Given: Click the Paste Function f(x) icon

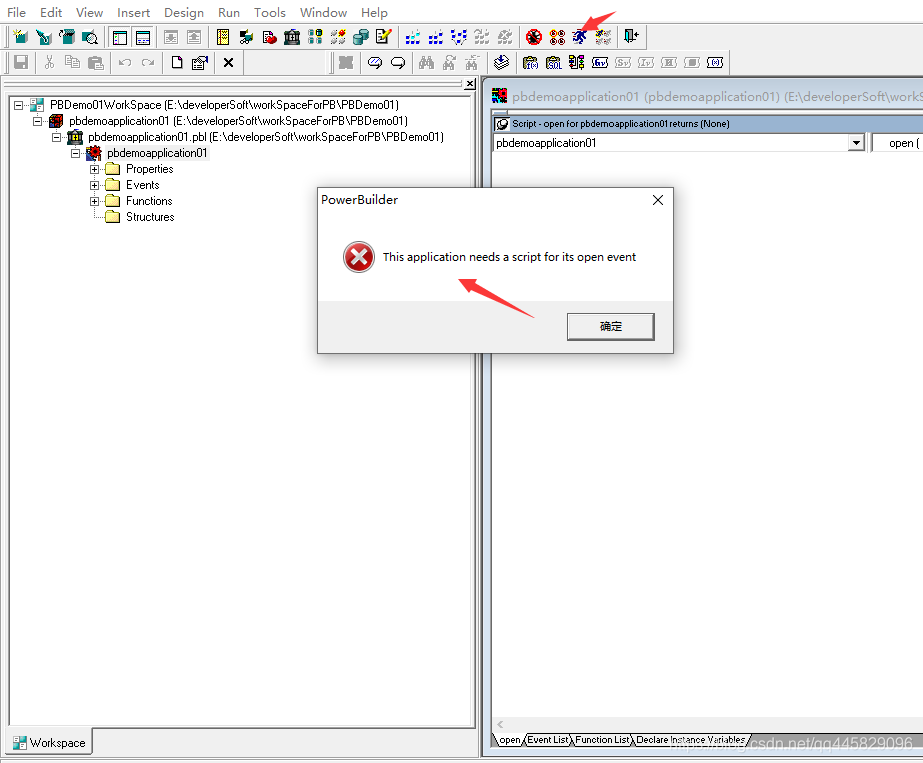Looking at the screenshot, I should 530,62.
